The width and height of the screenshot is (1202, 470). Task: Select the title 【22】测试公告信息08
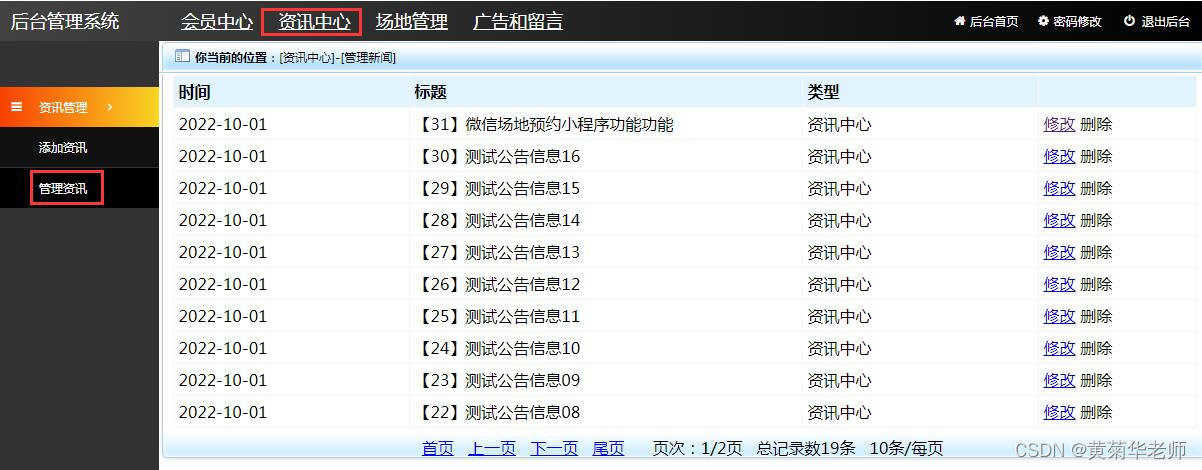(497, 412)
